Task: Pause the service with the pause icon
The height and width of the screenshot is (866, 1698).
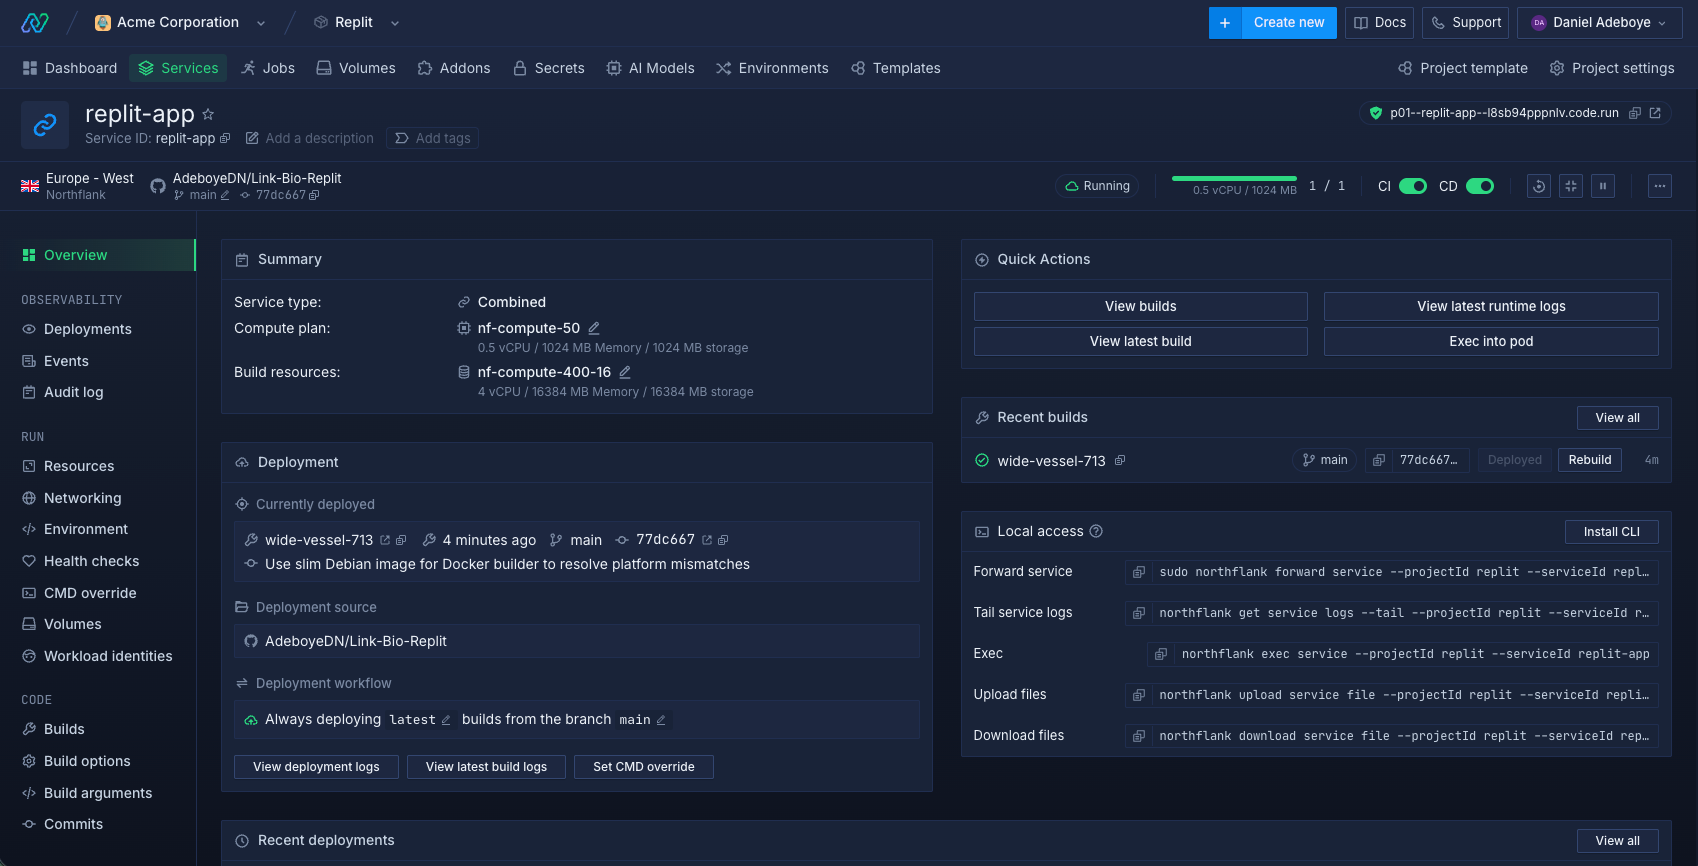Action: point(1603,186)
